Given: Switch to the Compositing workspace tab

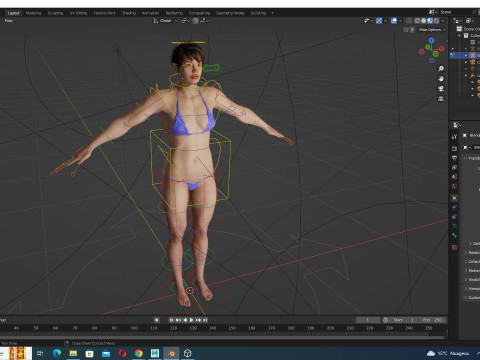Looking at the screenshot, I should [x=199, y=13].
